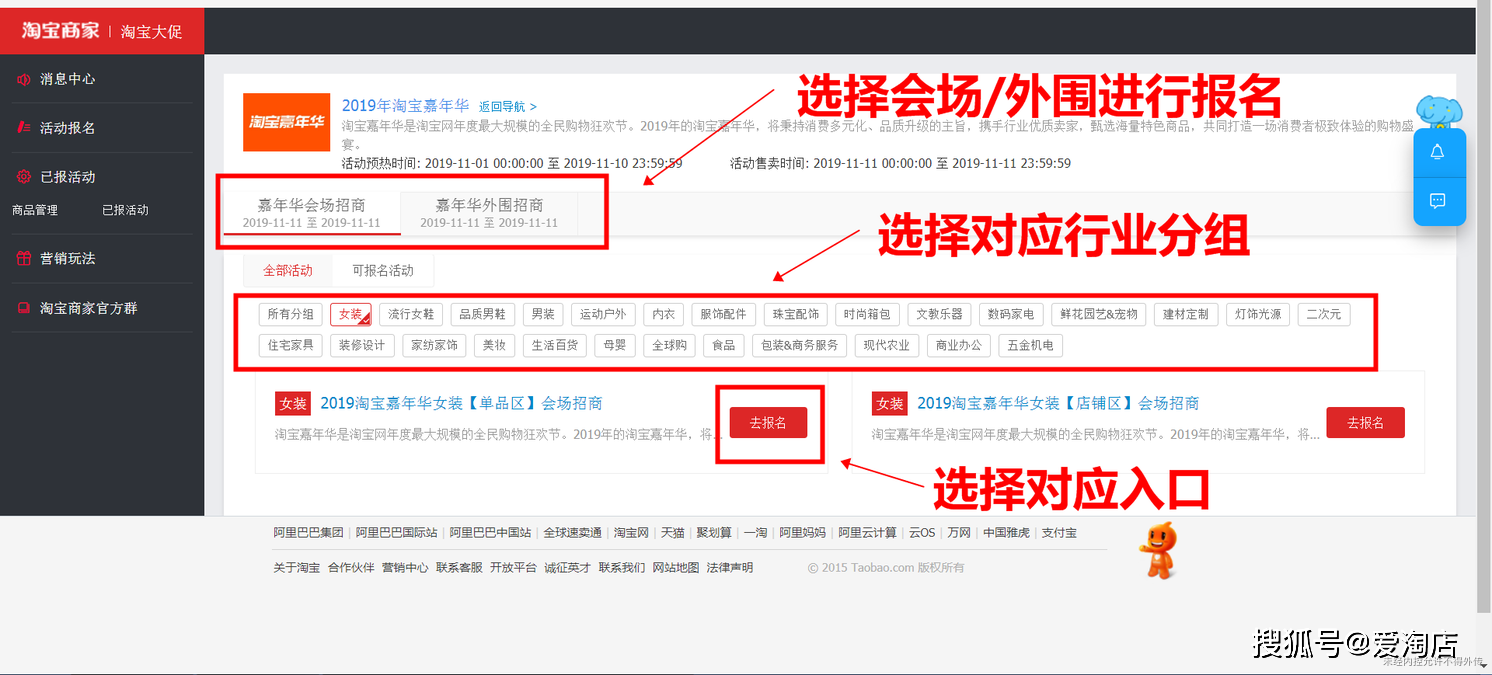Click the blue elephant mascot icon
This screenshot has height=675, width=1492.
[x=1440, y=113]
